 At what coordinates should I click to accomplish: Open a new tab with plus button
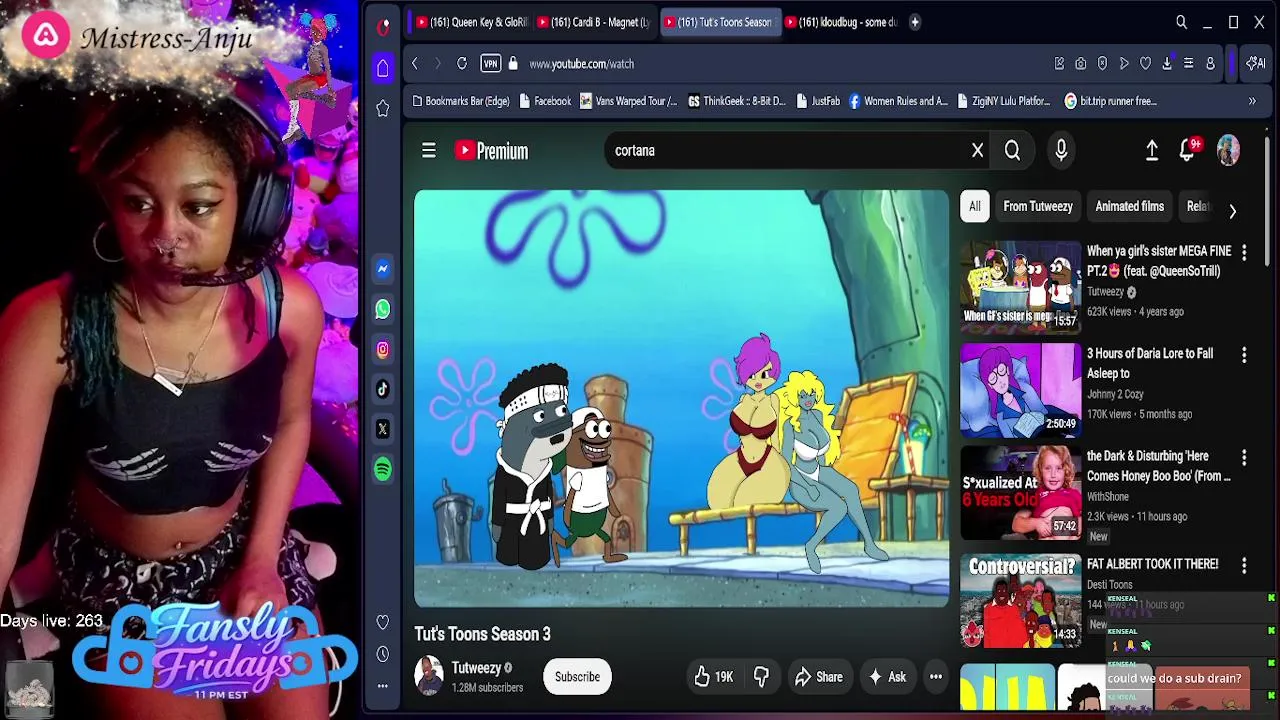click(x=914, y=22)
